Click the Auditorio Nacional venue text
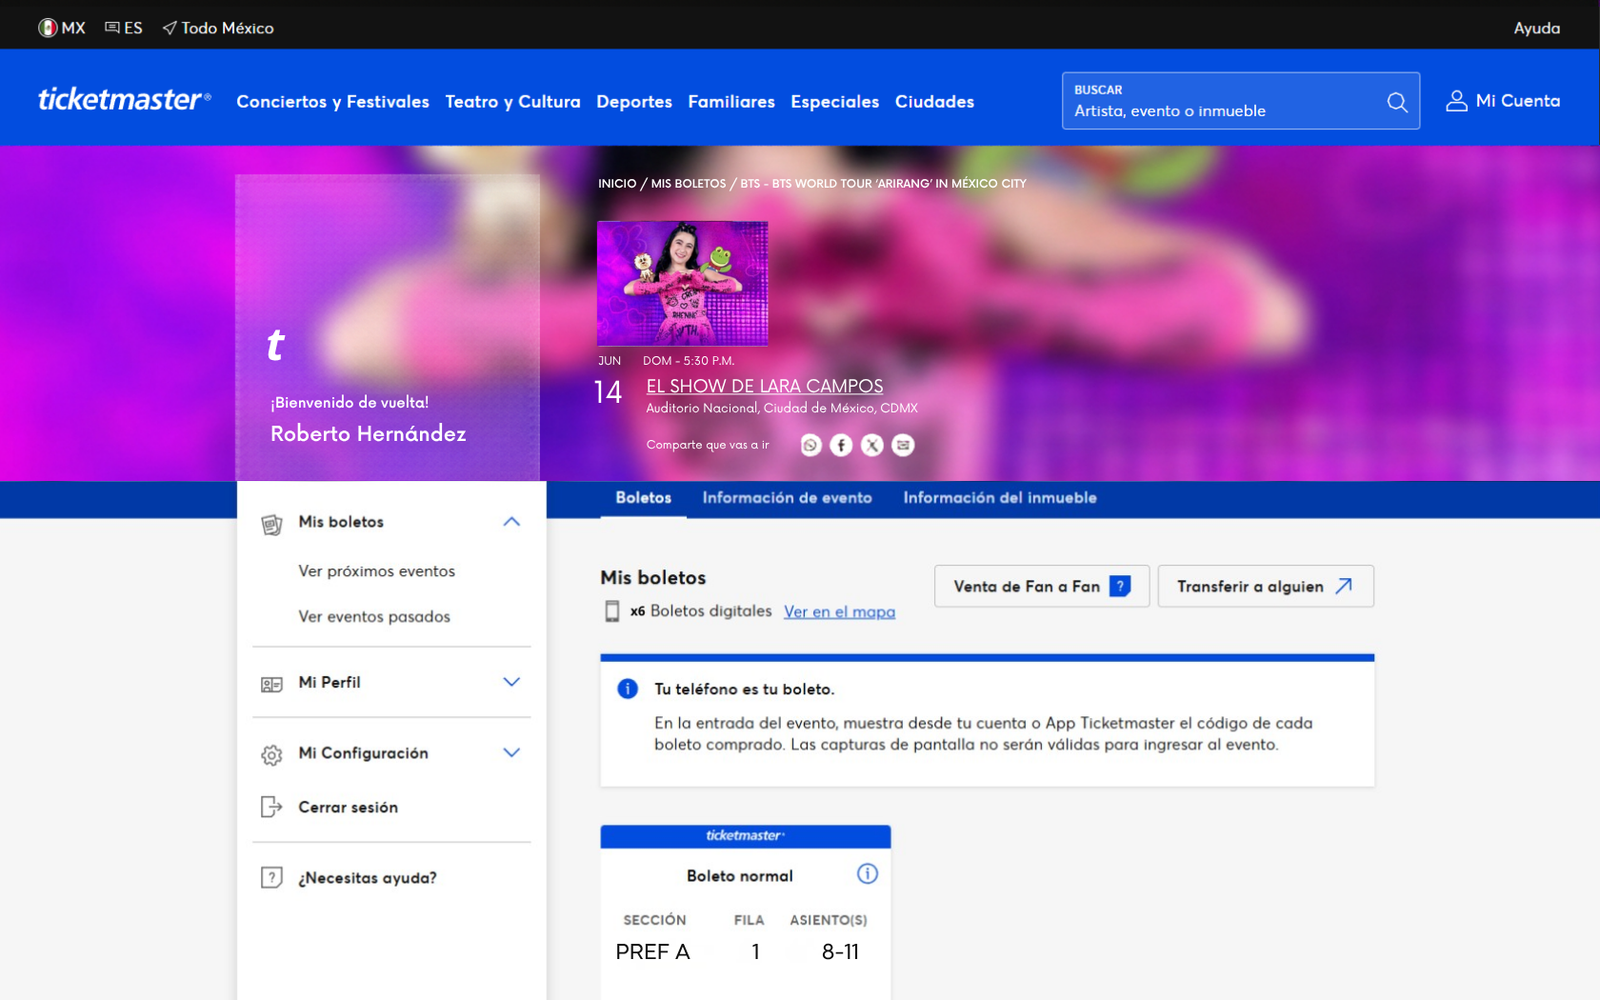 click(x=782, y=408)
